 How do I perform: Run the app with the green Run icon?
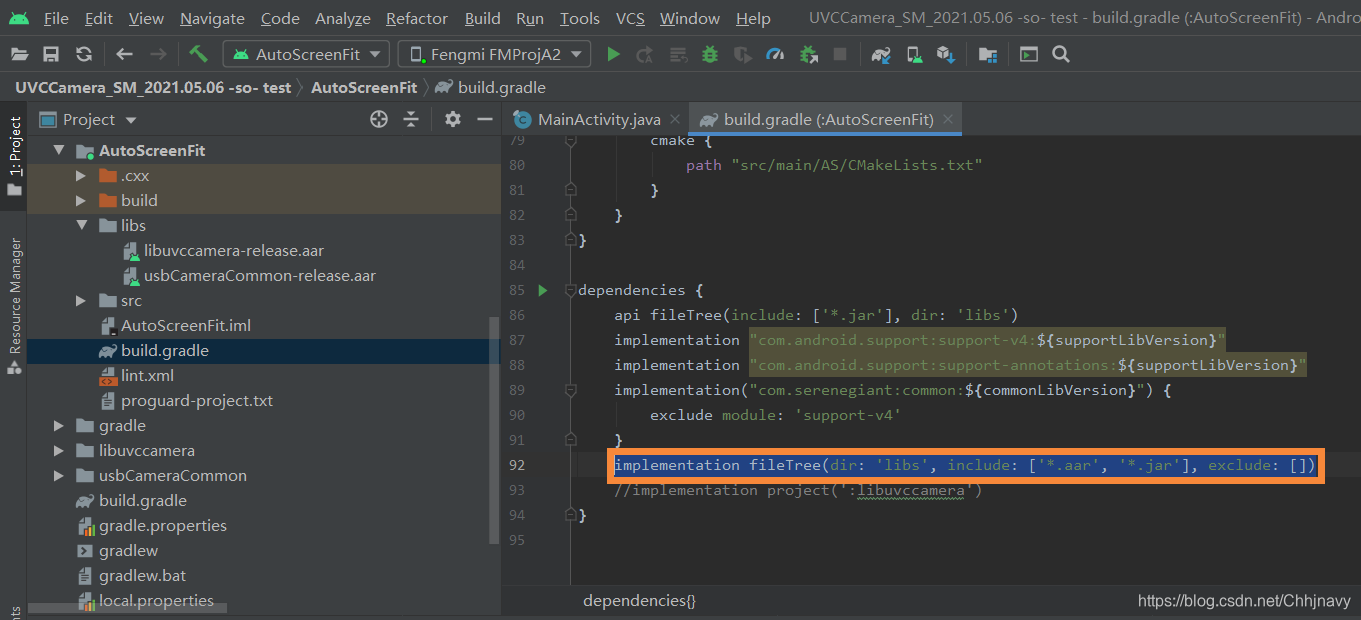coord(613,54)
